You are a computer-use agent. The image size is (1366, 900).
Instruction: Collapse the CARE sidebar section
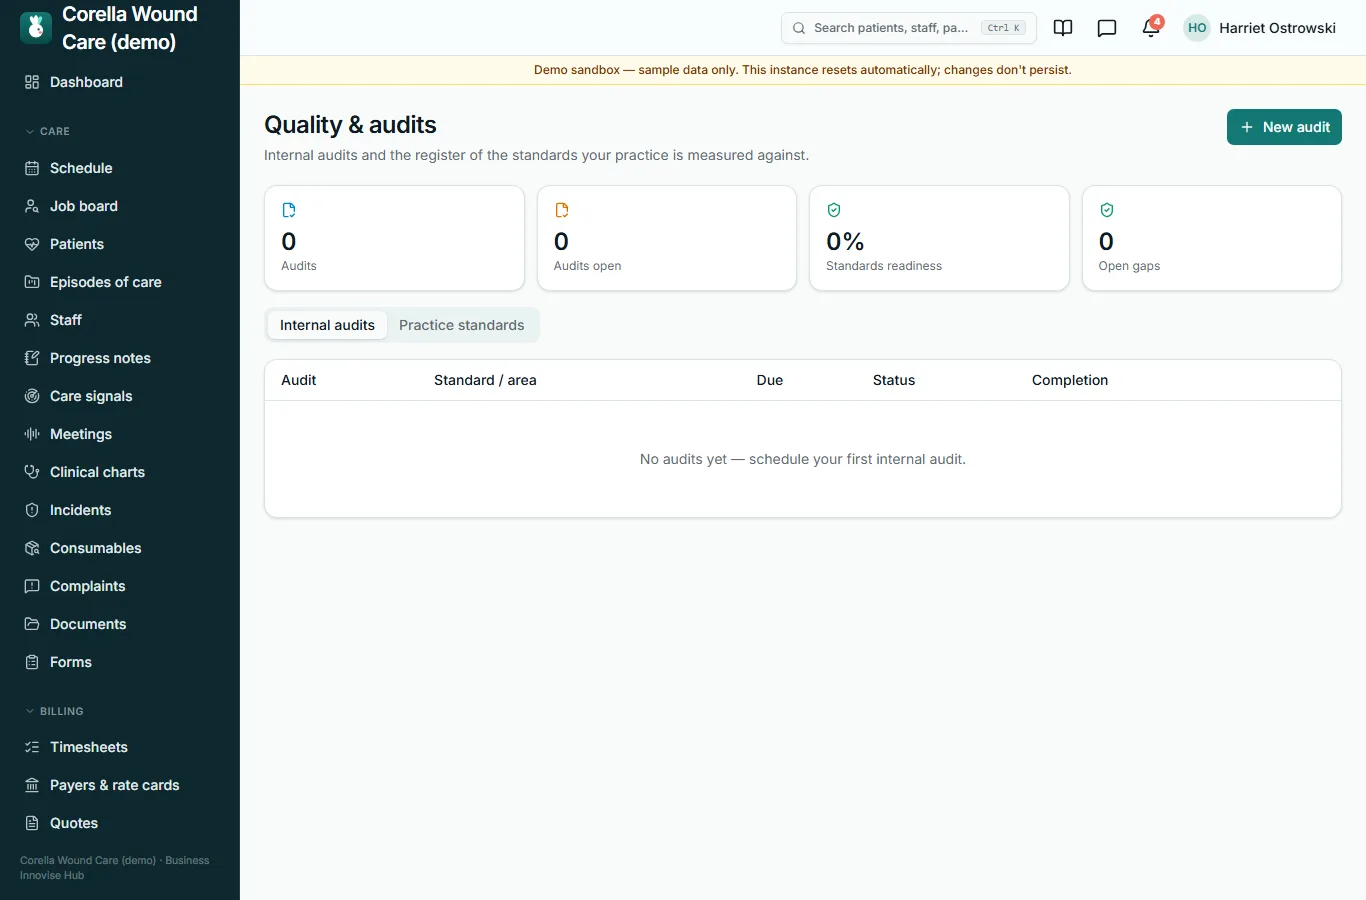click(48, 131)
